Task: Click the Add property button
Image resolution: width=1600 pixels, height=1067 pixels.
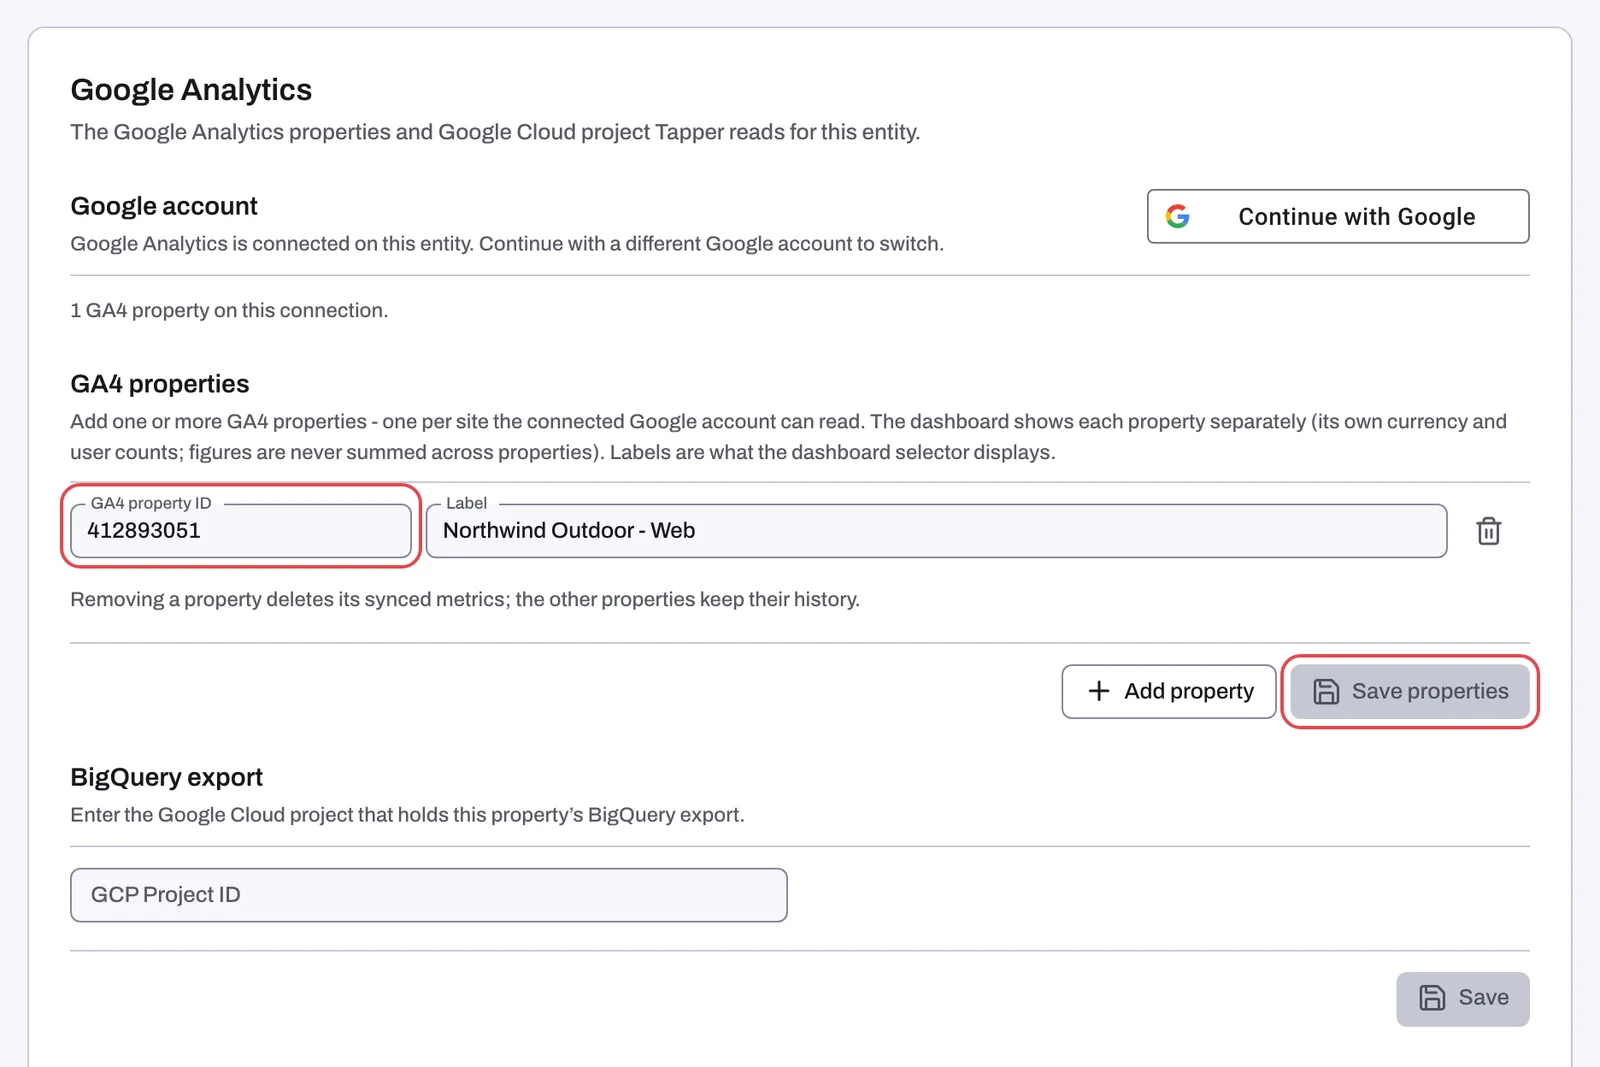Action: point(1169,691)
